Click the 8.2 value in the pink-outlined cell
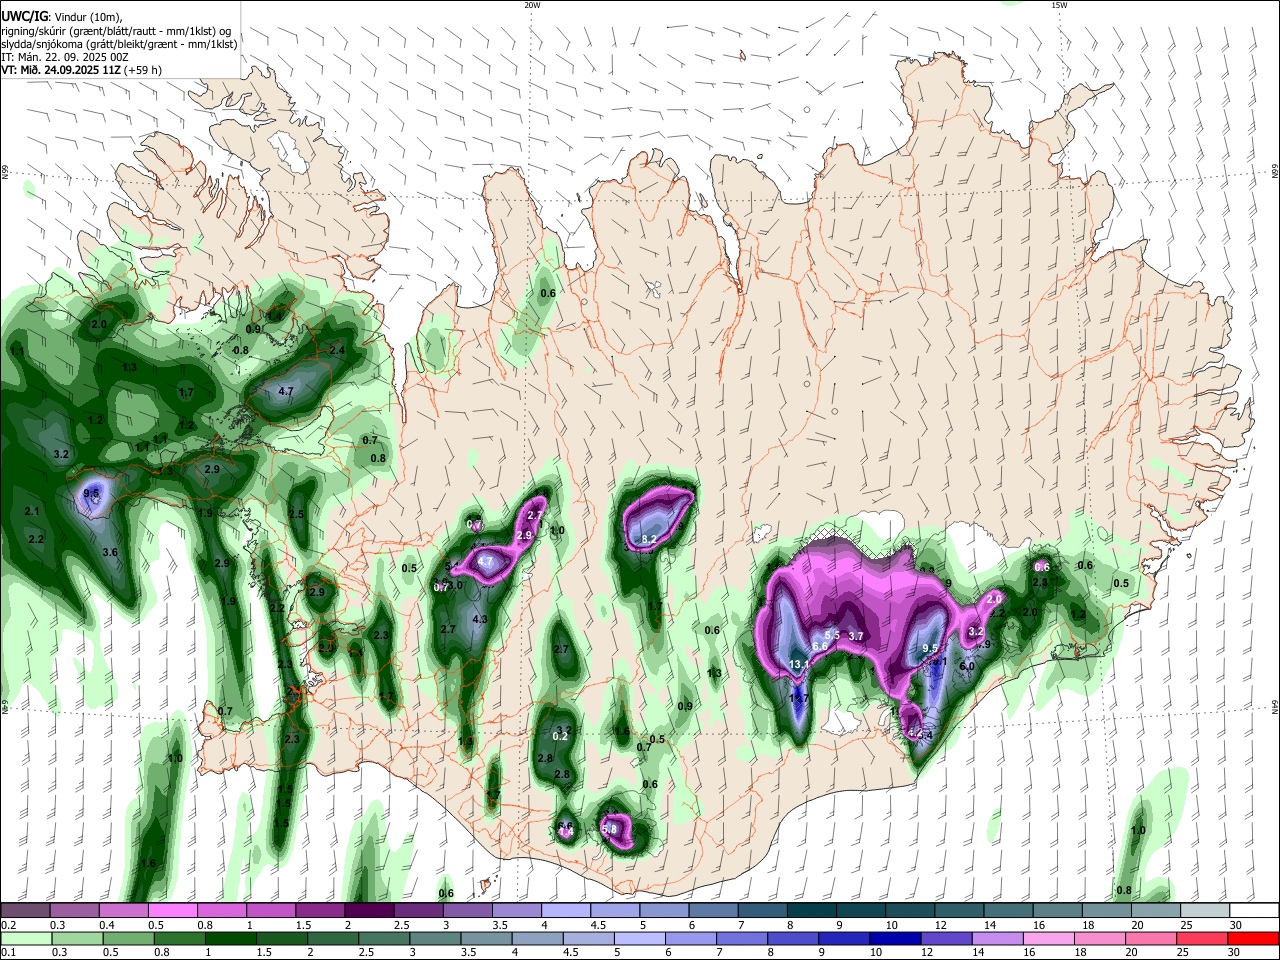The width and height of the screenshot is (1280, 960). 649,539
